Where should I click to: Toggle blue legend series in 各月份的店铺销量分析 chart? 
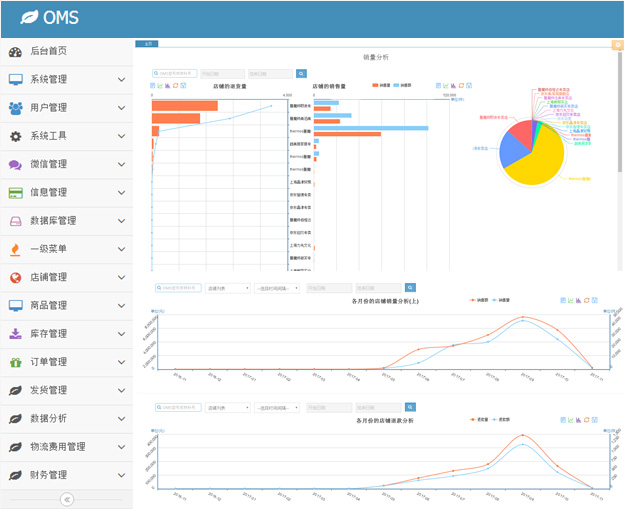(x=501, y=300)
